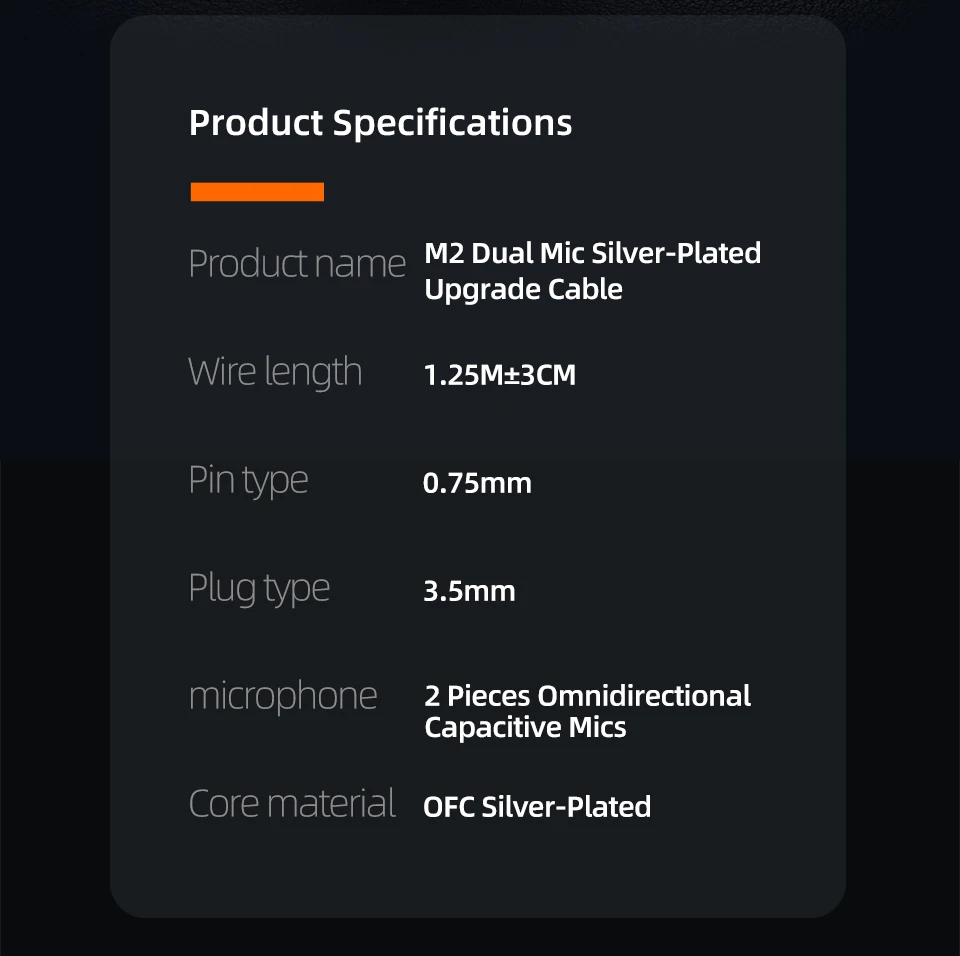
Task: Click "Silver-Plated" in the core material value
Action: point(566,807)
